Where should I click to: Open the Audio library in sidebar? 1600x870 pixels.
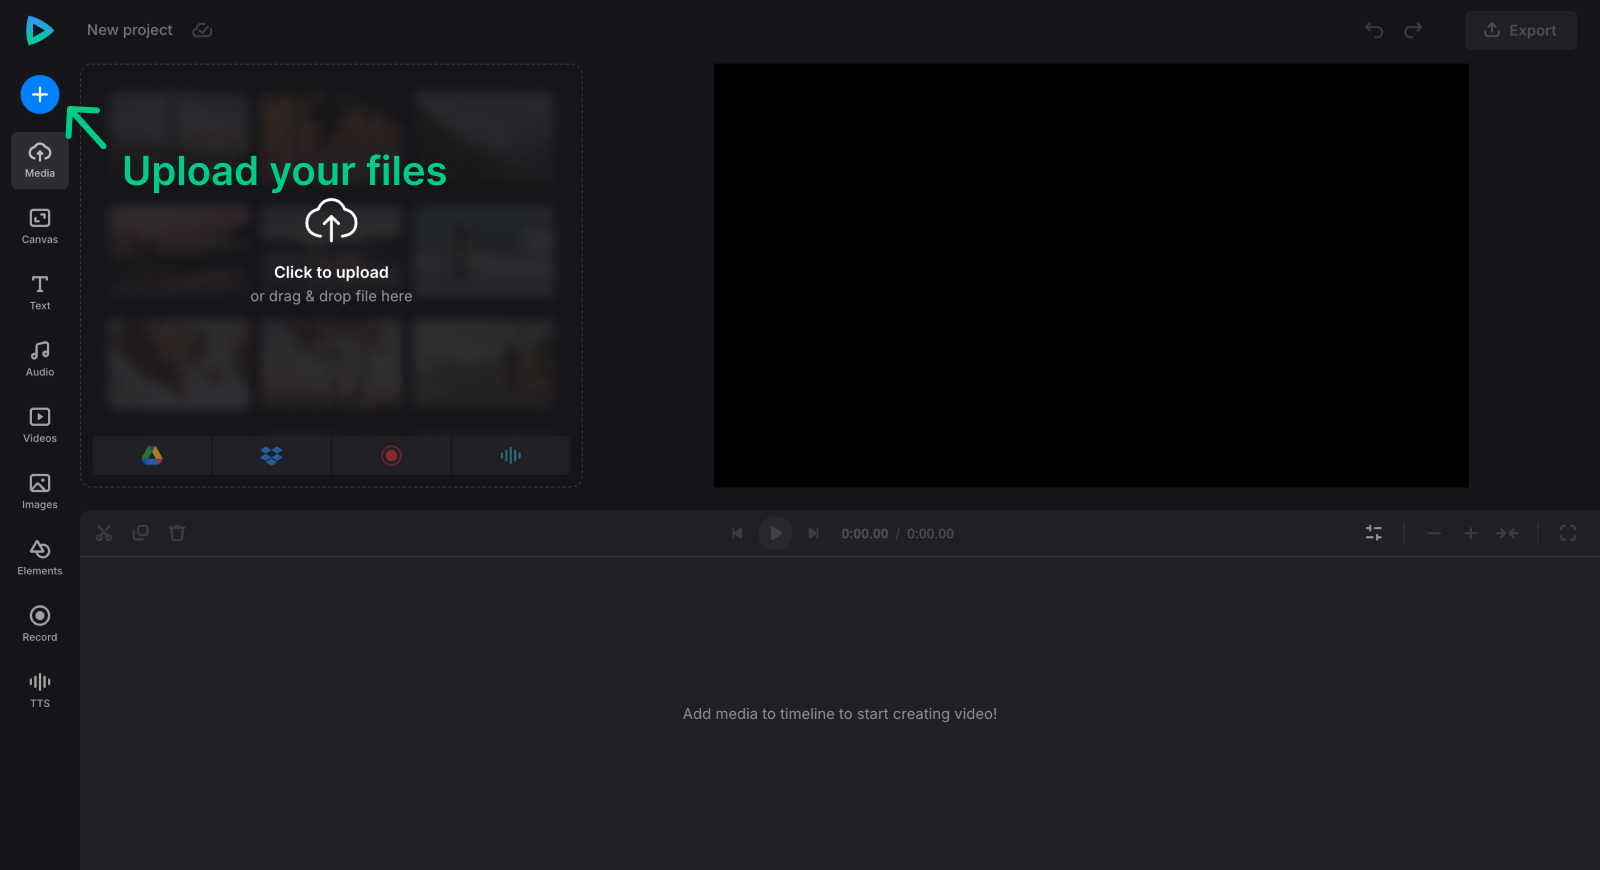point(40,359)
